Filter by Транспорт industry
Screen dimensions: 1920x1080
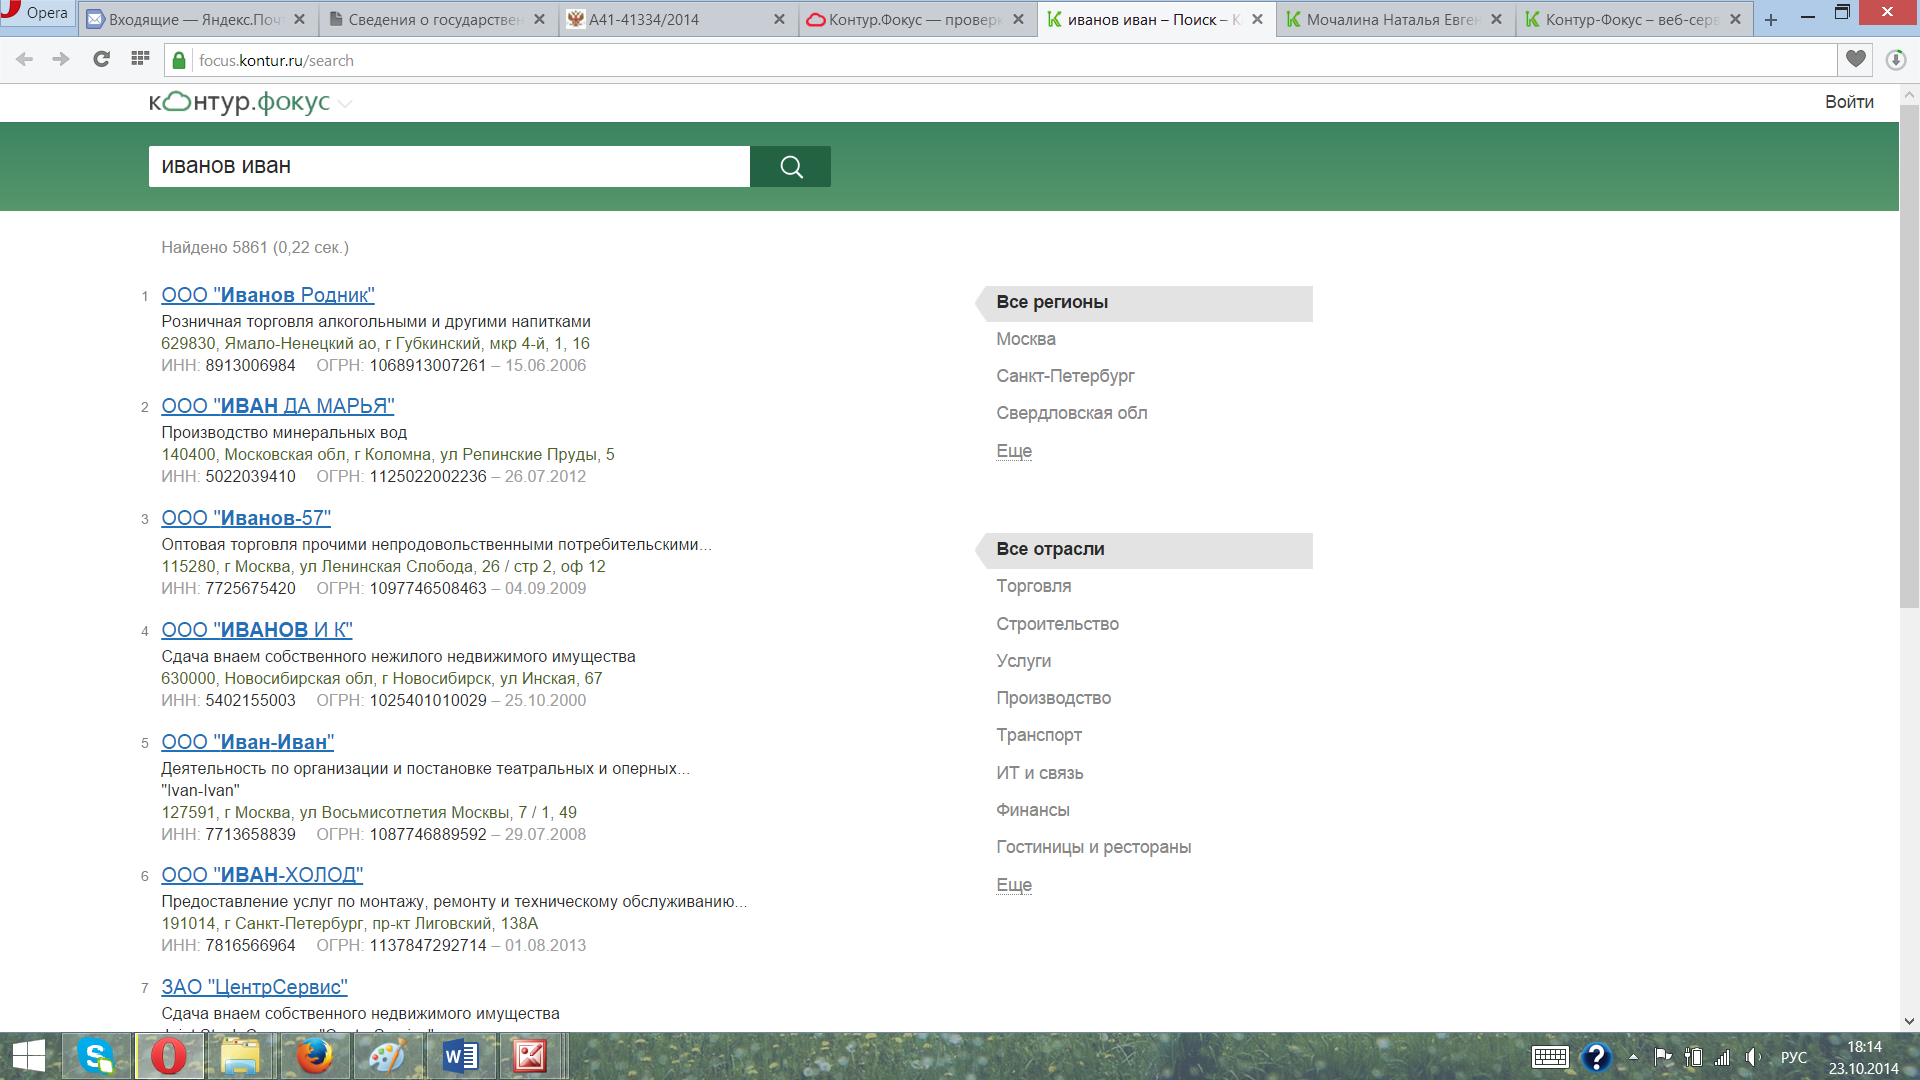tap(1039, 735)
